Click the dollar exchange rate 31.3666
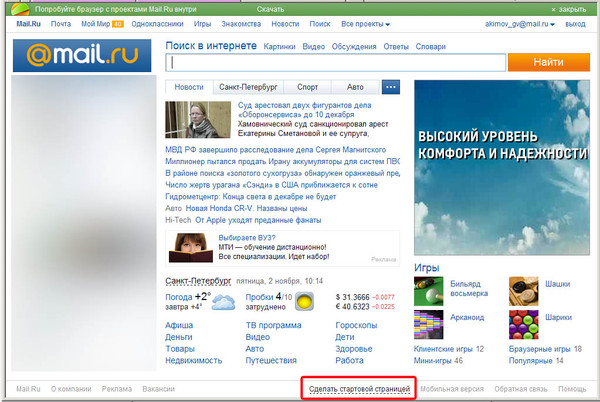The width and height of the screenshot is (600, 402). pos(352,297)
